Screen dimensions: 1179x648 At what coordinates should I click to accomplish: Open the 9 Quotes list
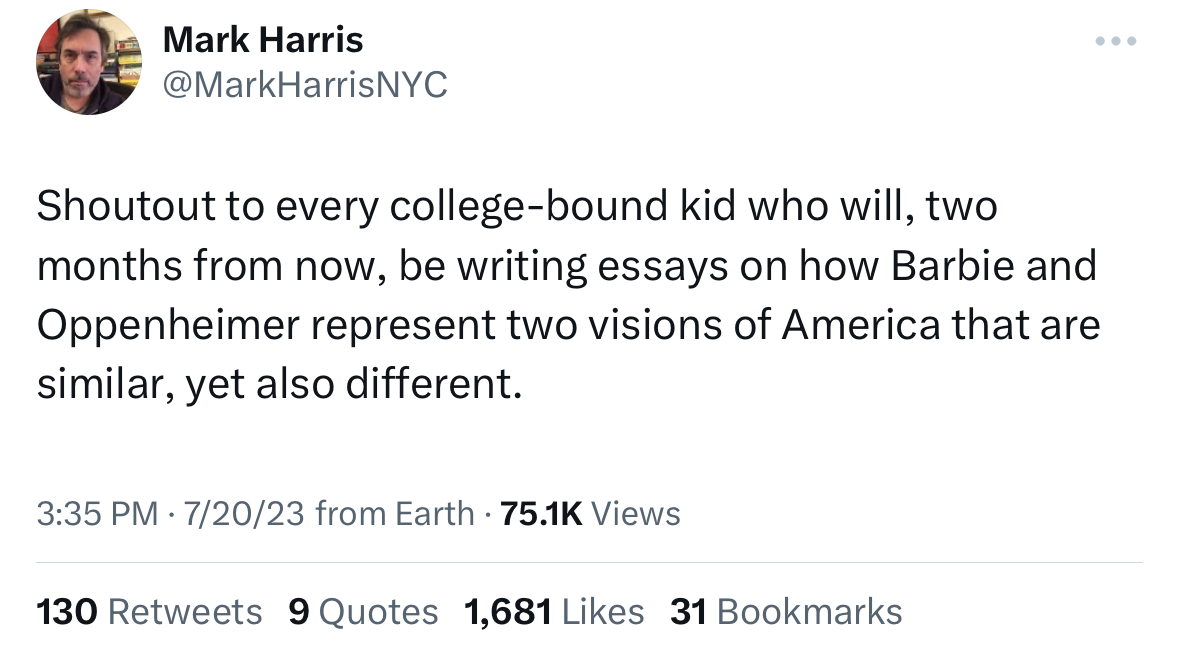point(363,611)
